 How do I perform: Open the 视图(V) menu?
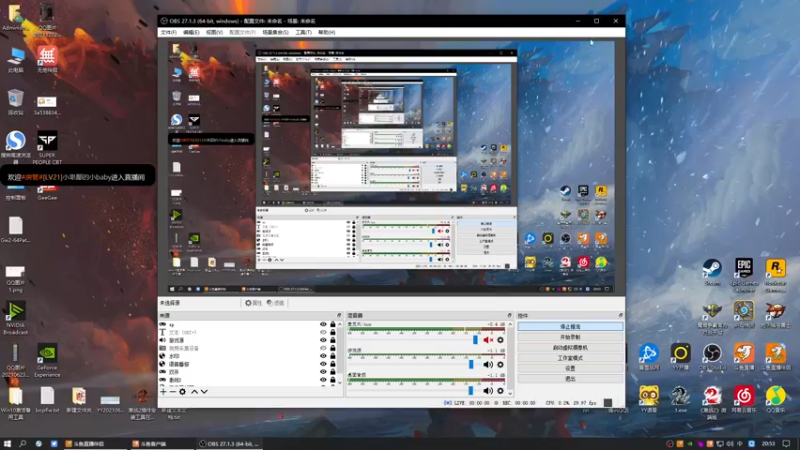(x=214, y=32)
